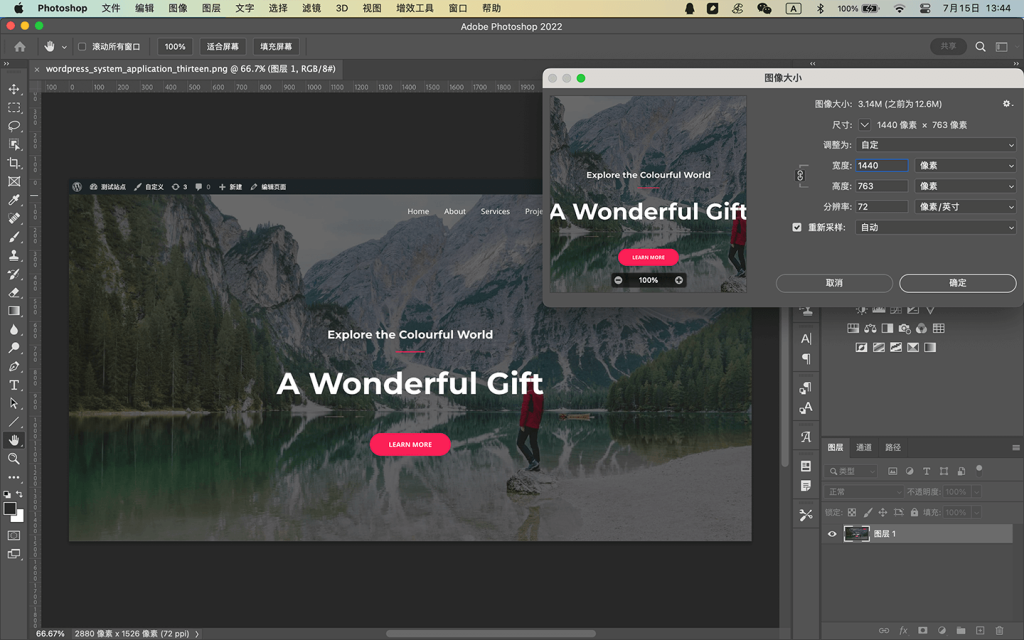Click the 宽度 width input field
1024x640 pixels.
point(882,166)
